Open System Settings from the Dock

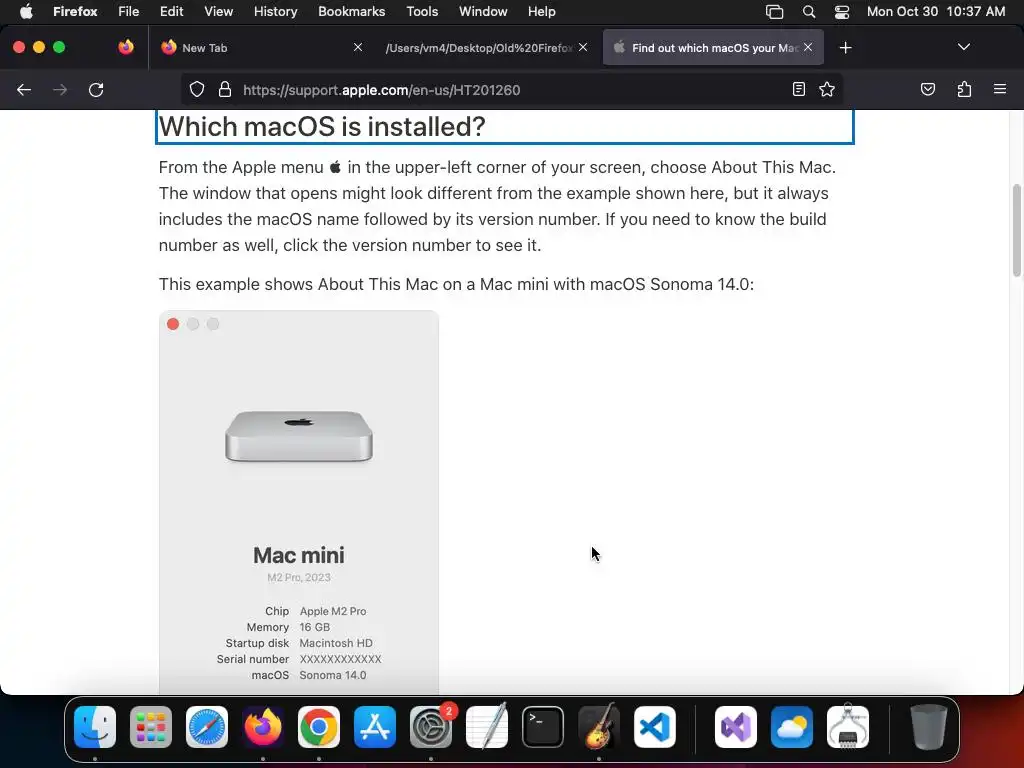431,727
